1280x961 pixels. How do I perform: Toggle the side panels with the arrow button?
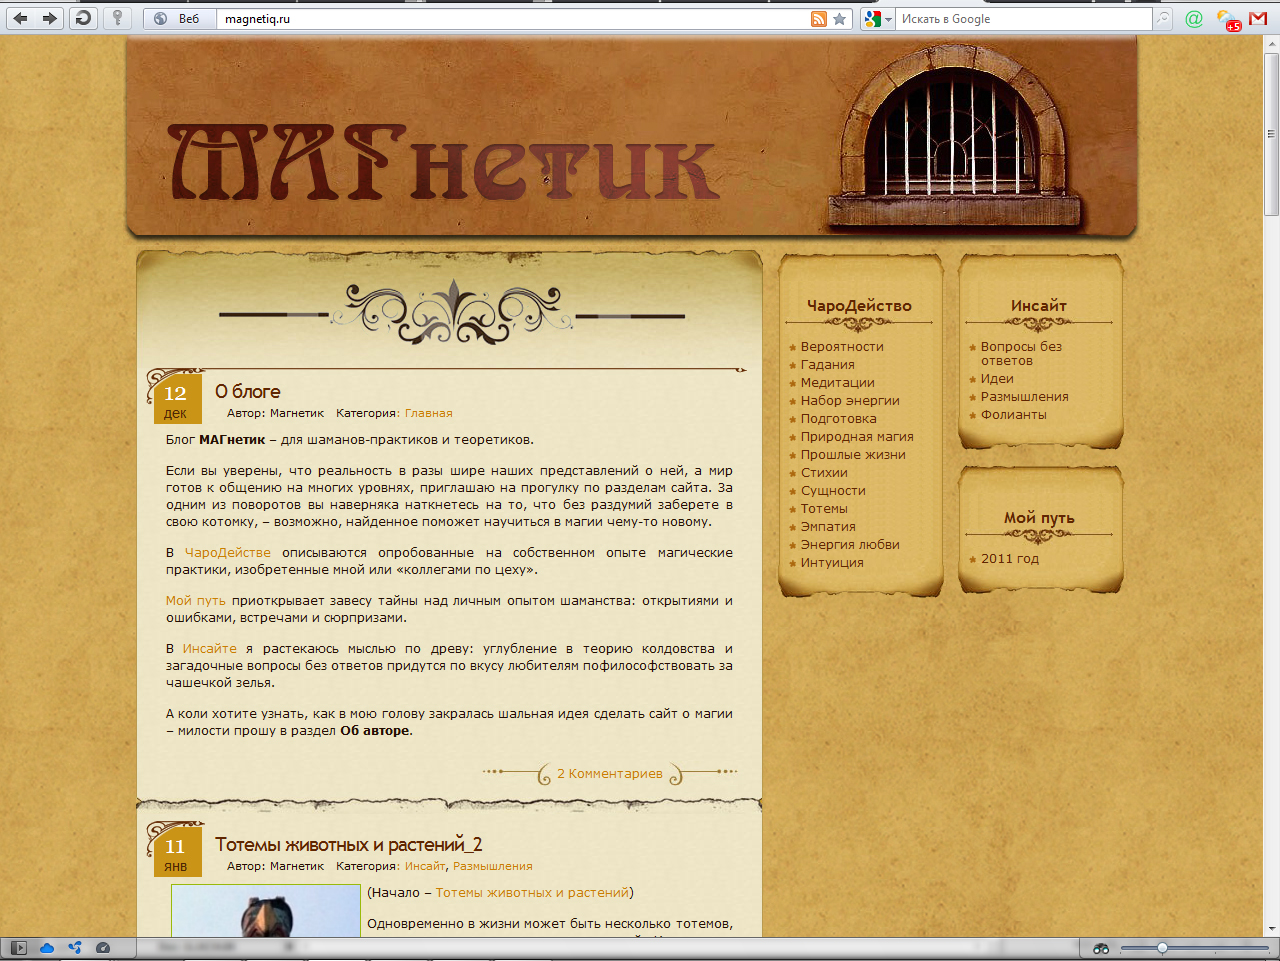pyautogui.click(x=17, y=945)
